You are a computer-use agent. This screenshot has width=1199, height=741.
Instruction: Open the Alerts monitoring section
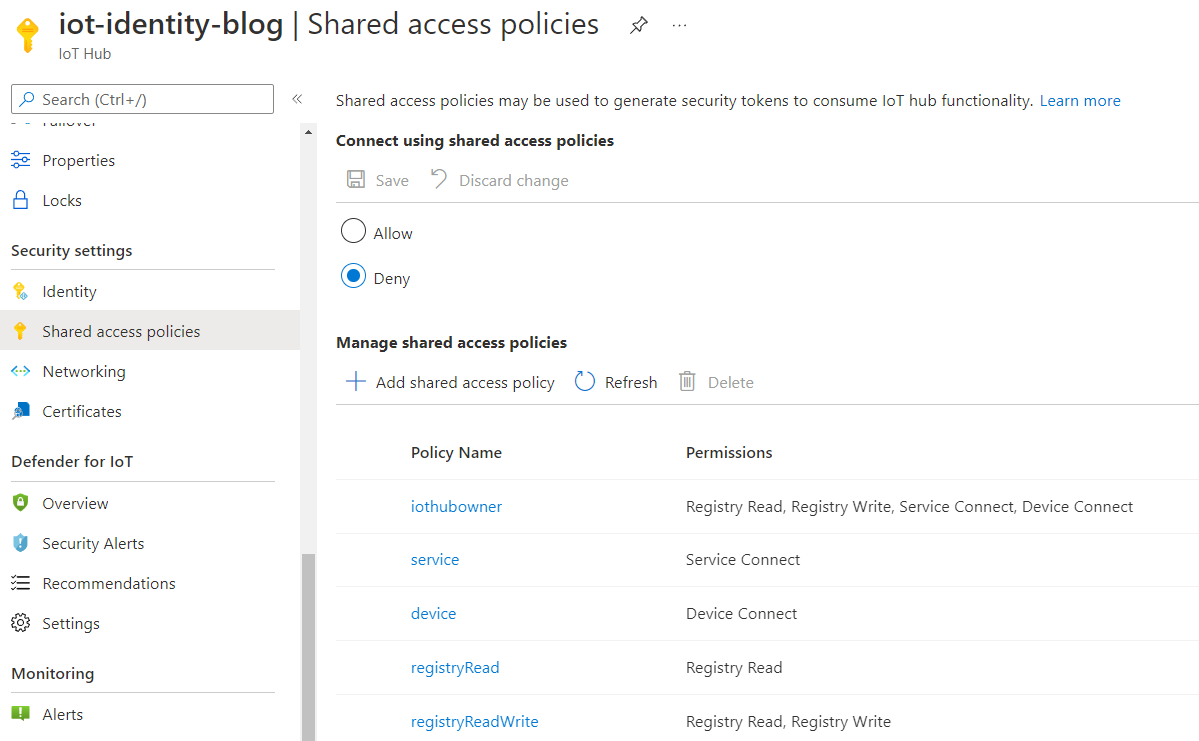tap(64, 713)
